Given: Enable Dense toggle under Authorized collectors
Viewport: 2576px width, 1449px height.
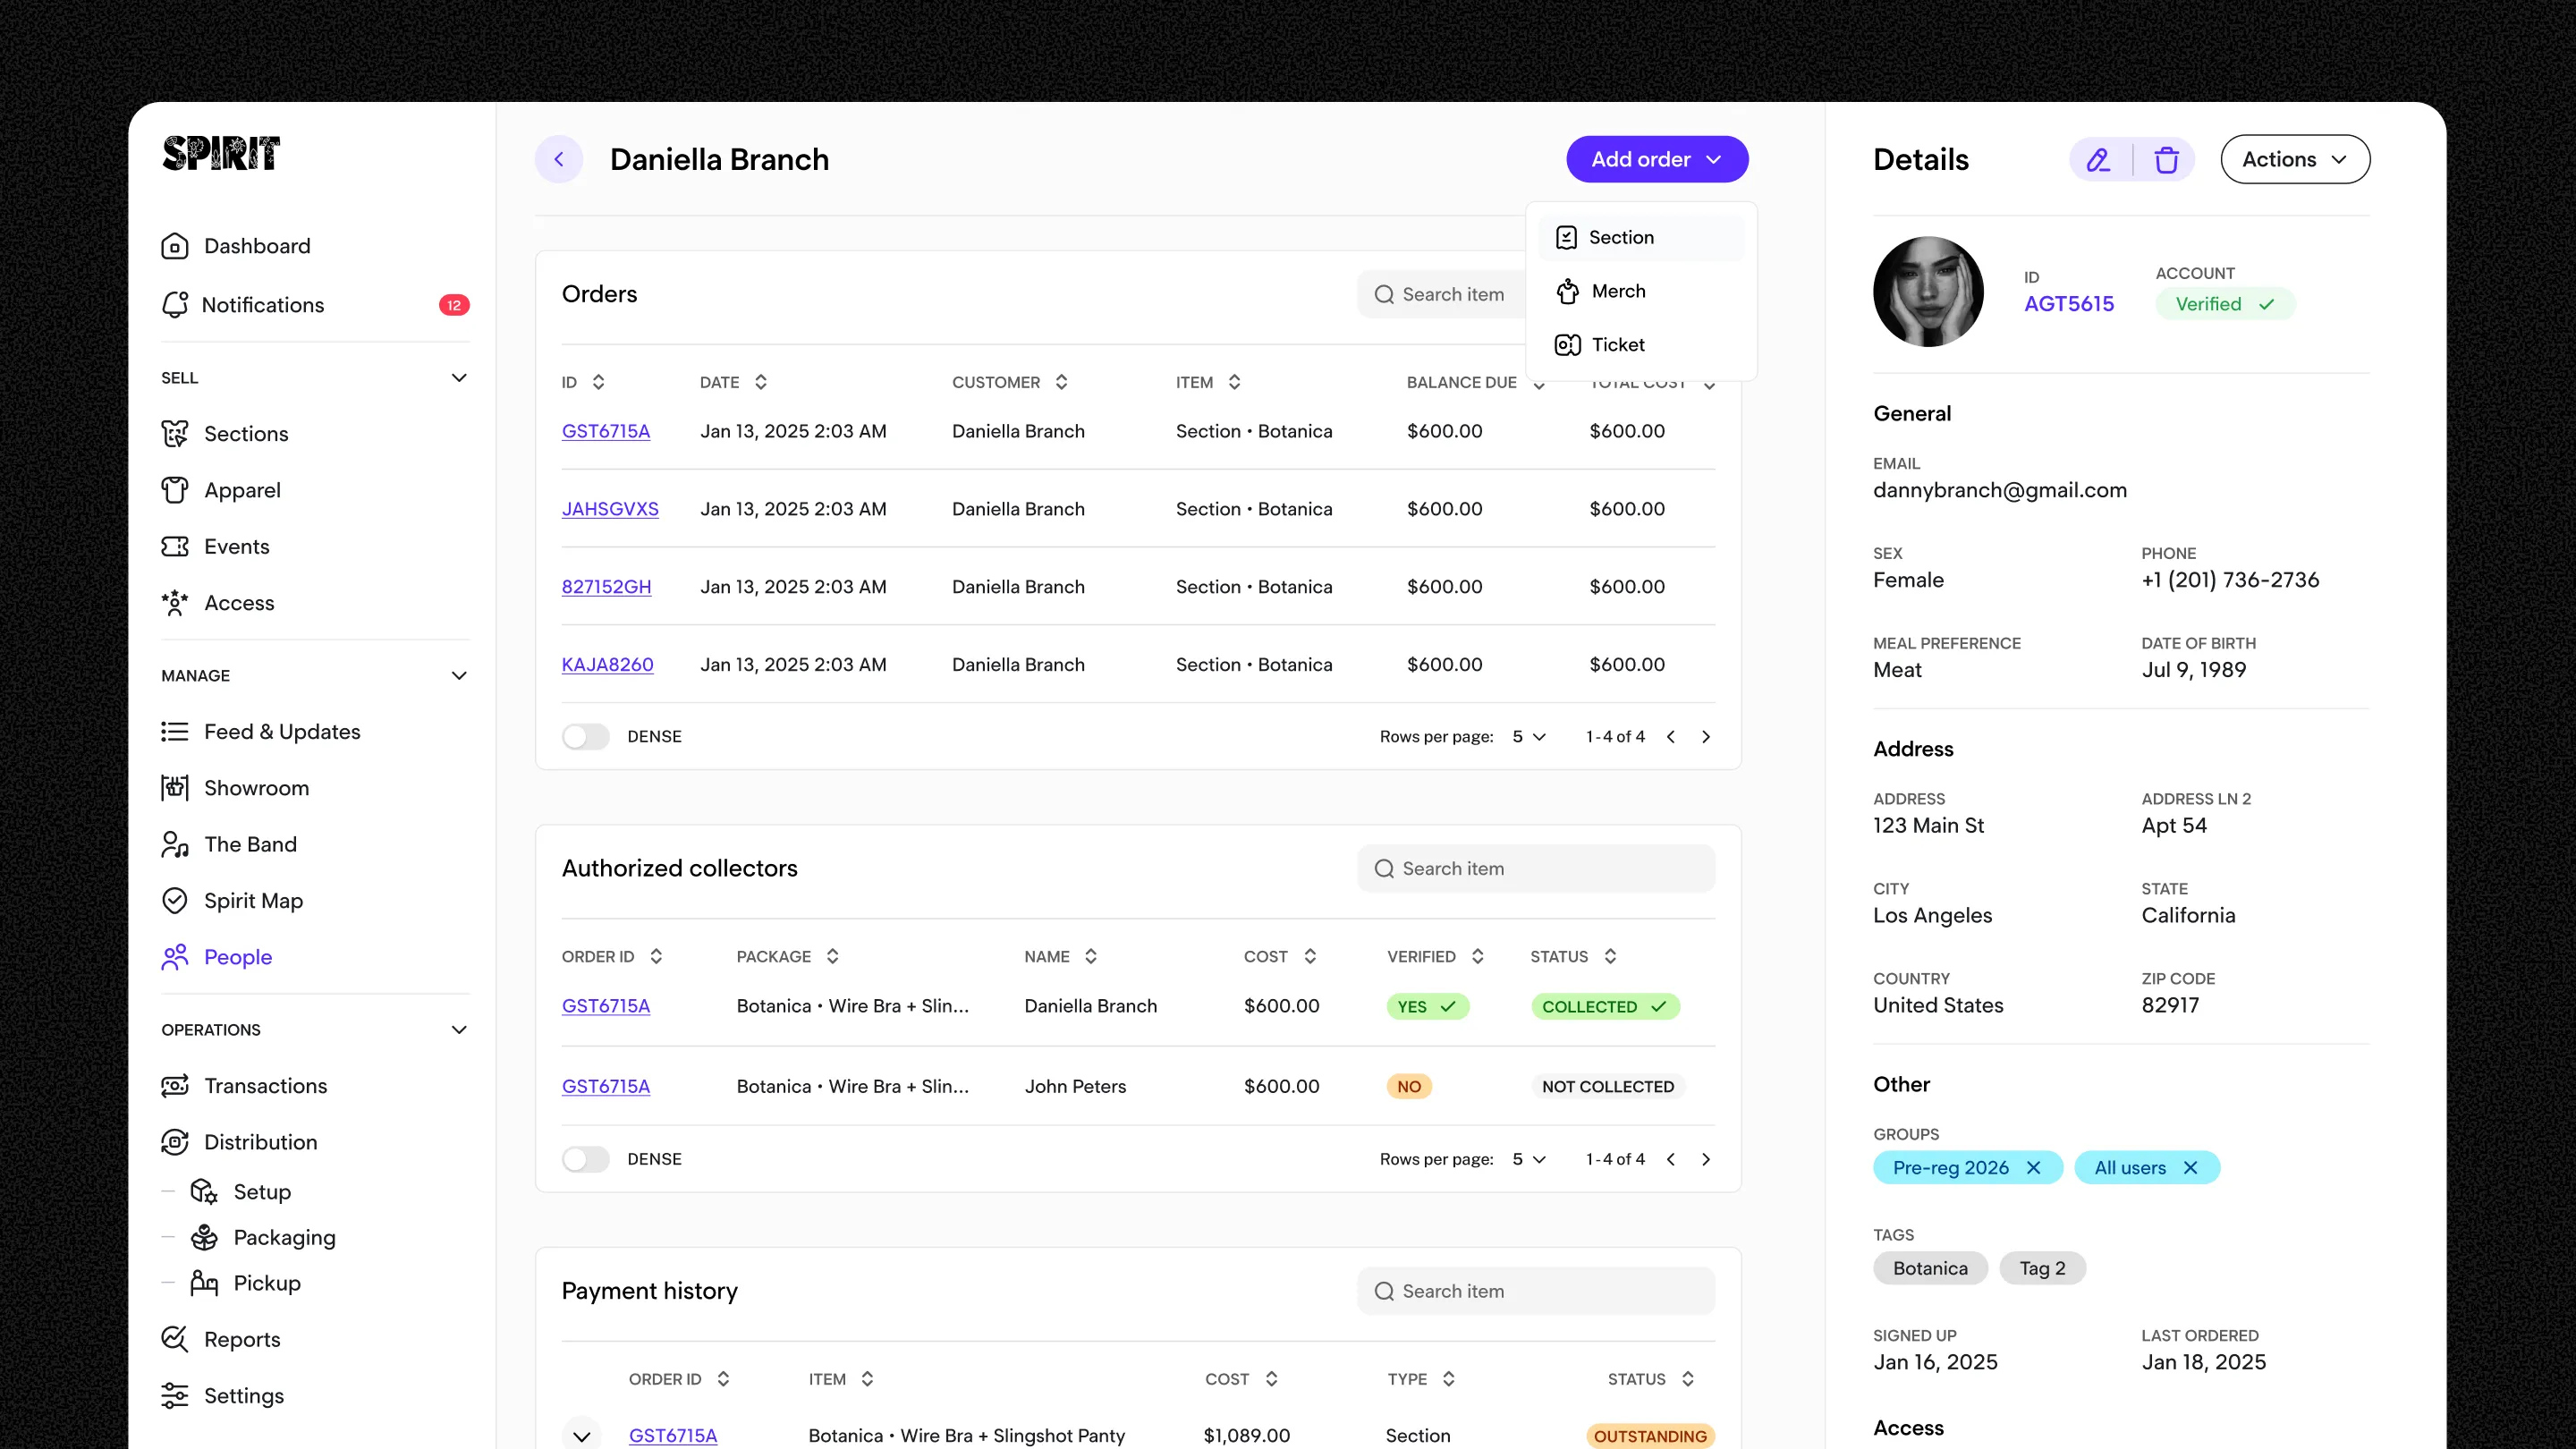Looking at the screenshot, I should click(585, 1159).
